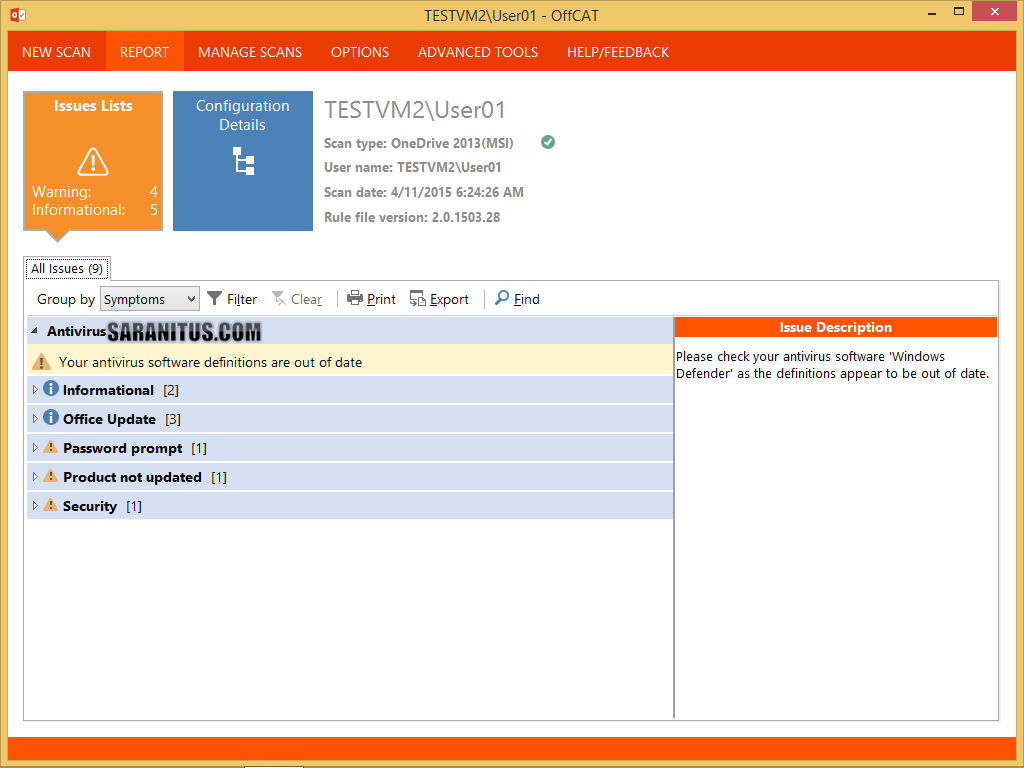Select the Antivirus group row label

click(x=76, y=331)
